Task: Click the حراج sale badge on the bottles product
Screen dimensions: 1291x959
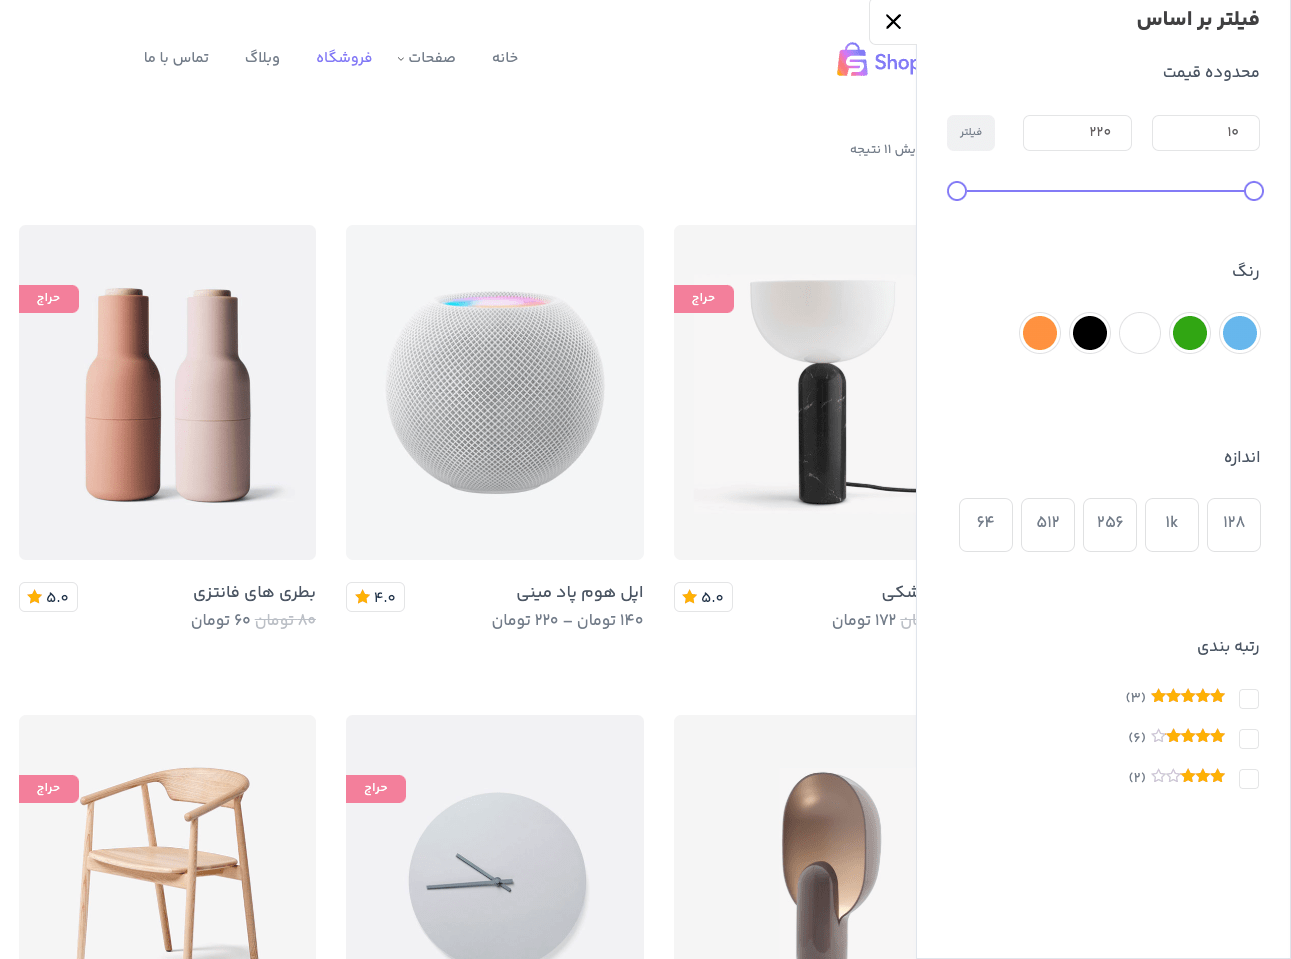Action: (x=49, y=299)
